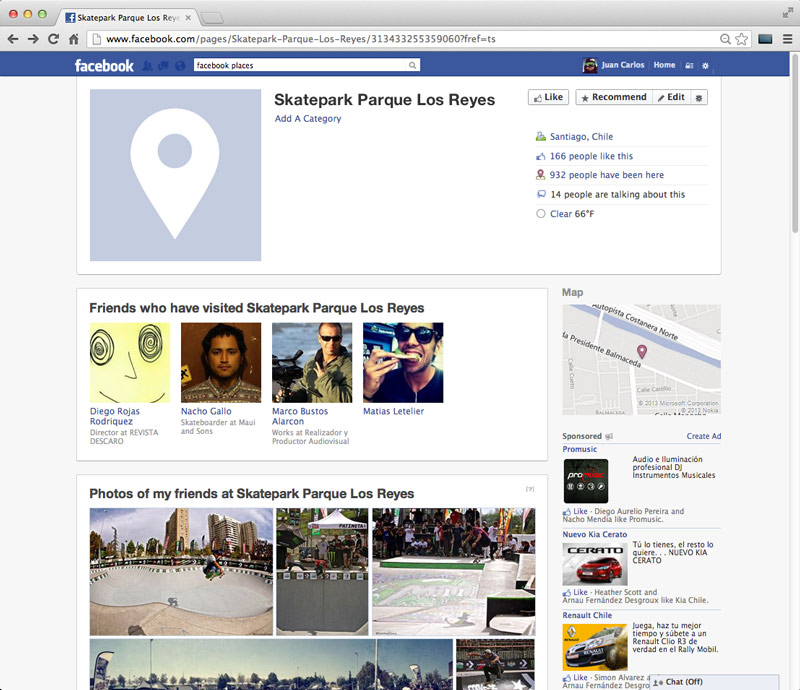The image size is (800, 690).
Task: Go to Home in the Facebook header
Action: click(x=664, y=65)
